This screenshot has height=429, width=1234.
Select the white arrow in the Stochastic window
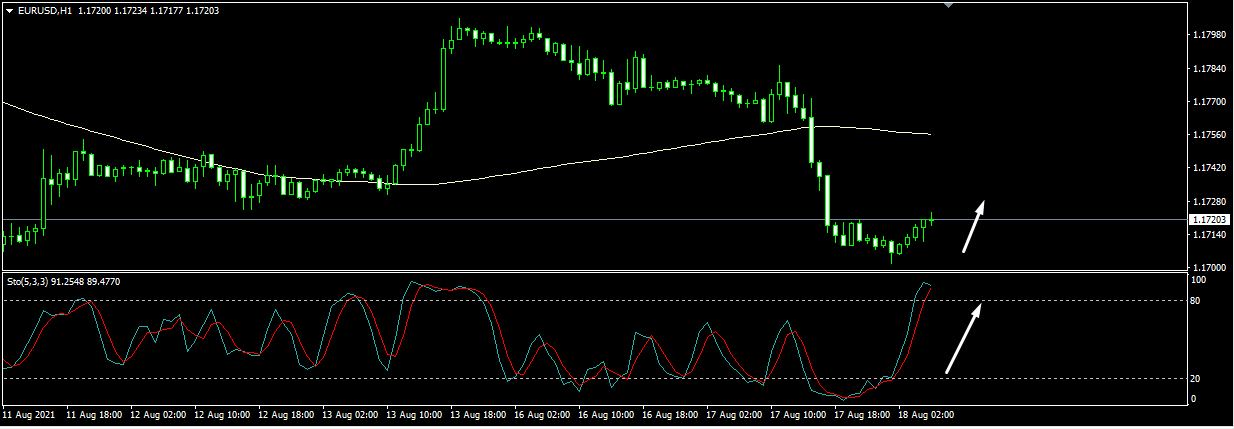(x=962, y=338)
